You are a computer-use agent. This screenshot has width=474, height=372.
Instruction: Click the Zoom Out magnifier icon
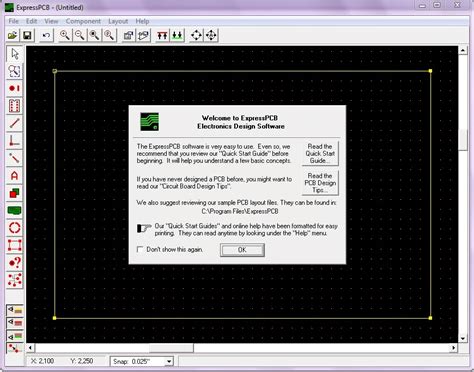(x=80, y=35)
